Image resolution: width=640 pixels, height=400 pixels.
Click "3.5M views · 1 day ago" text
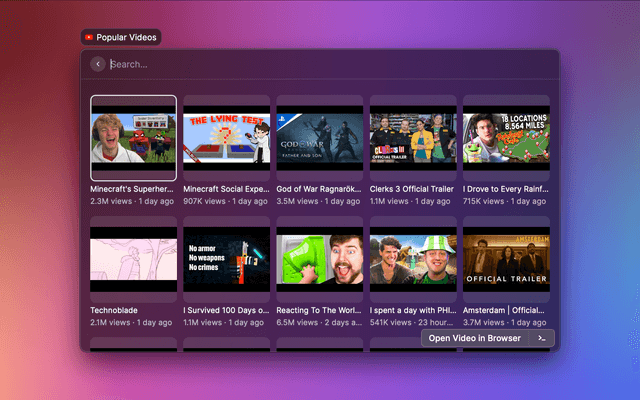318,201
